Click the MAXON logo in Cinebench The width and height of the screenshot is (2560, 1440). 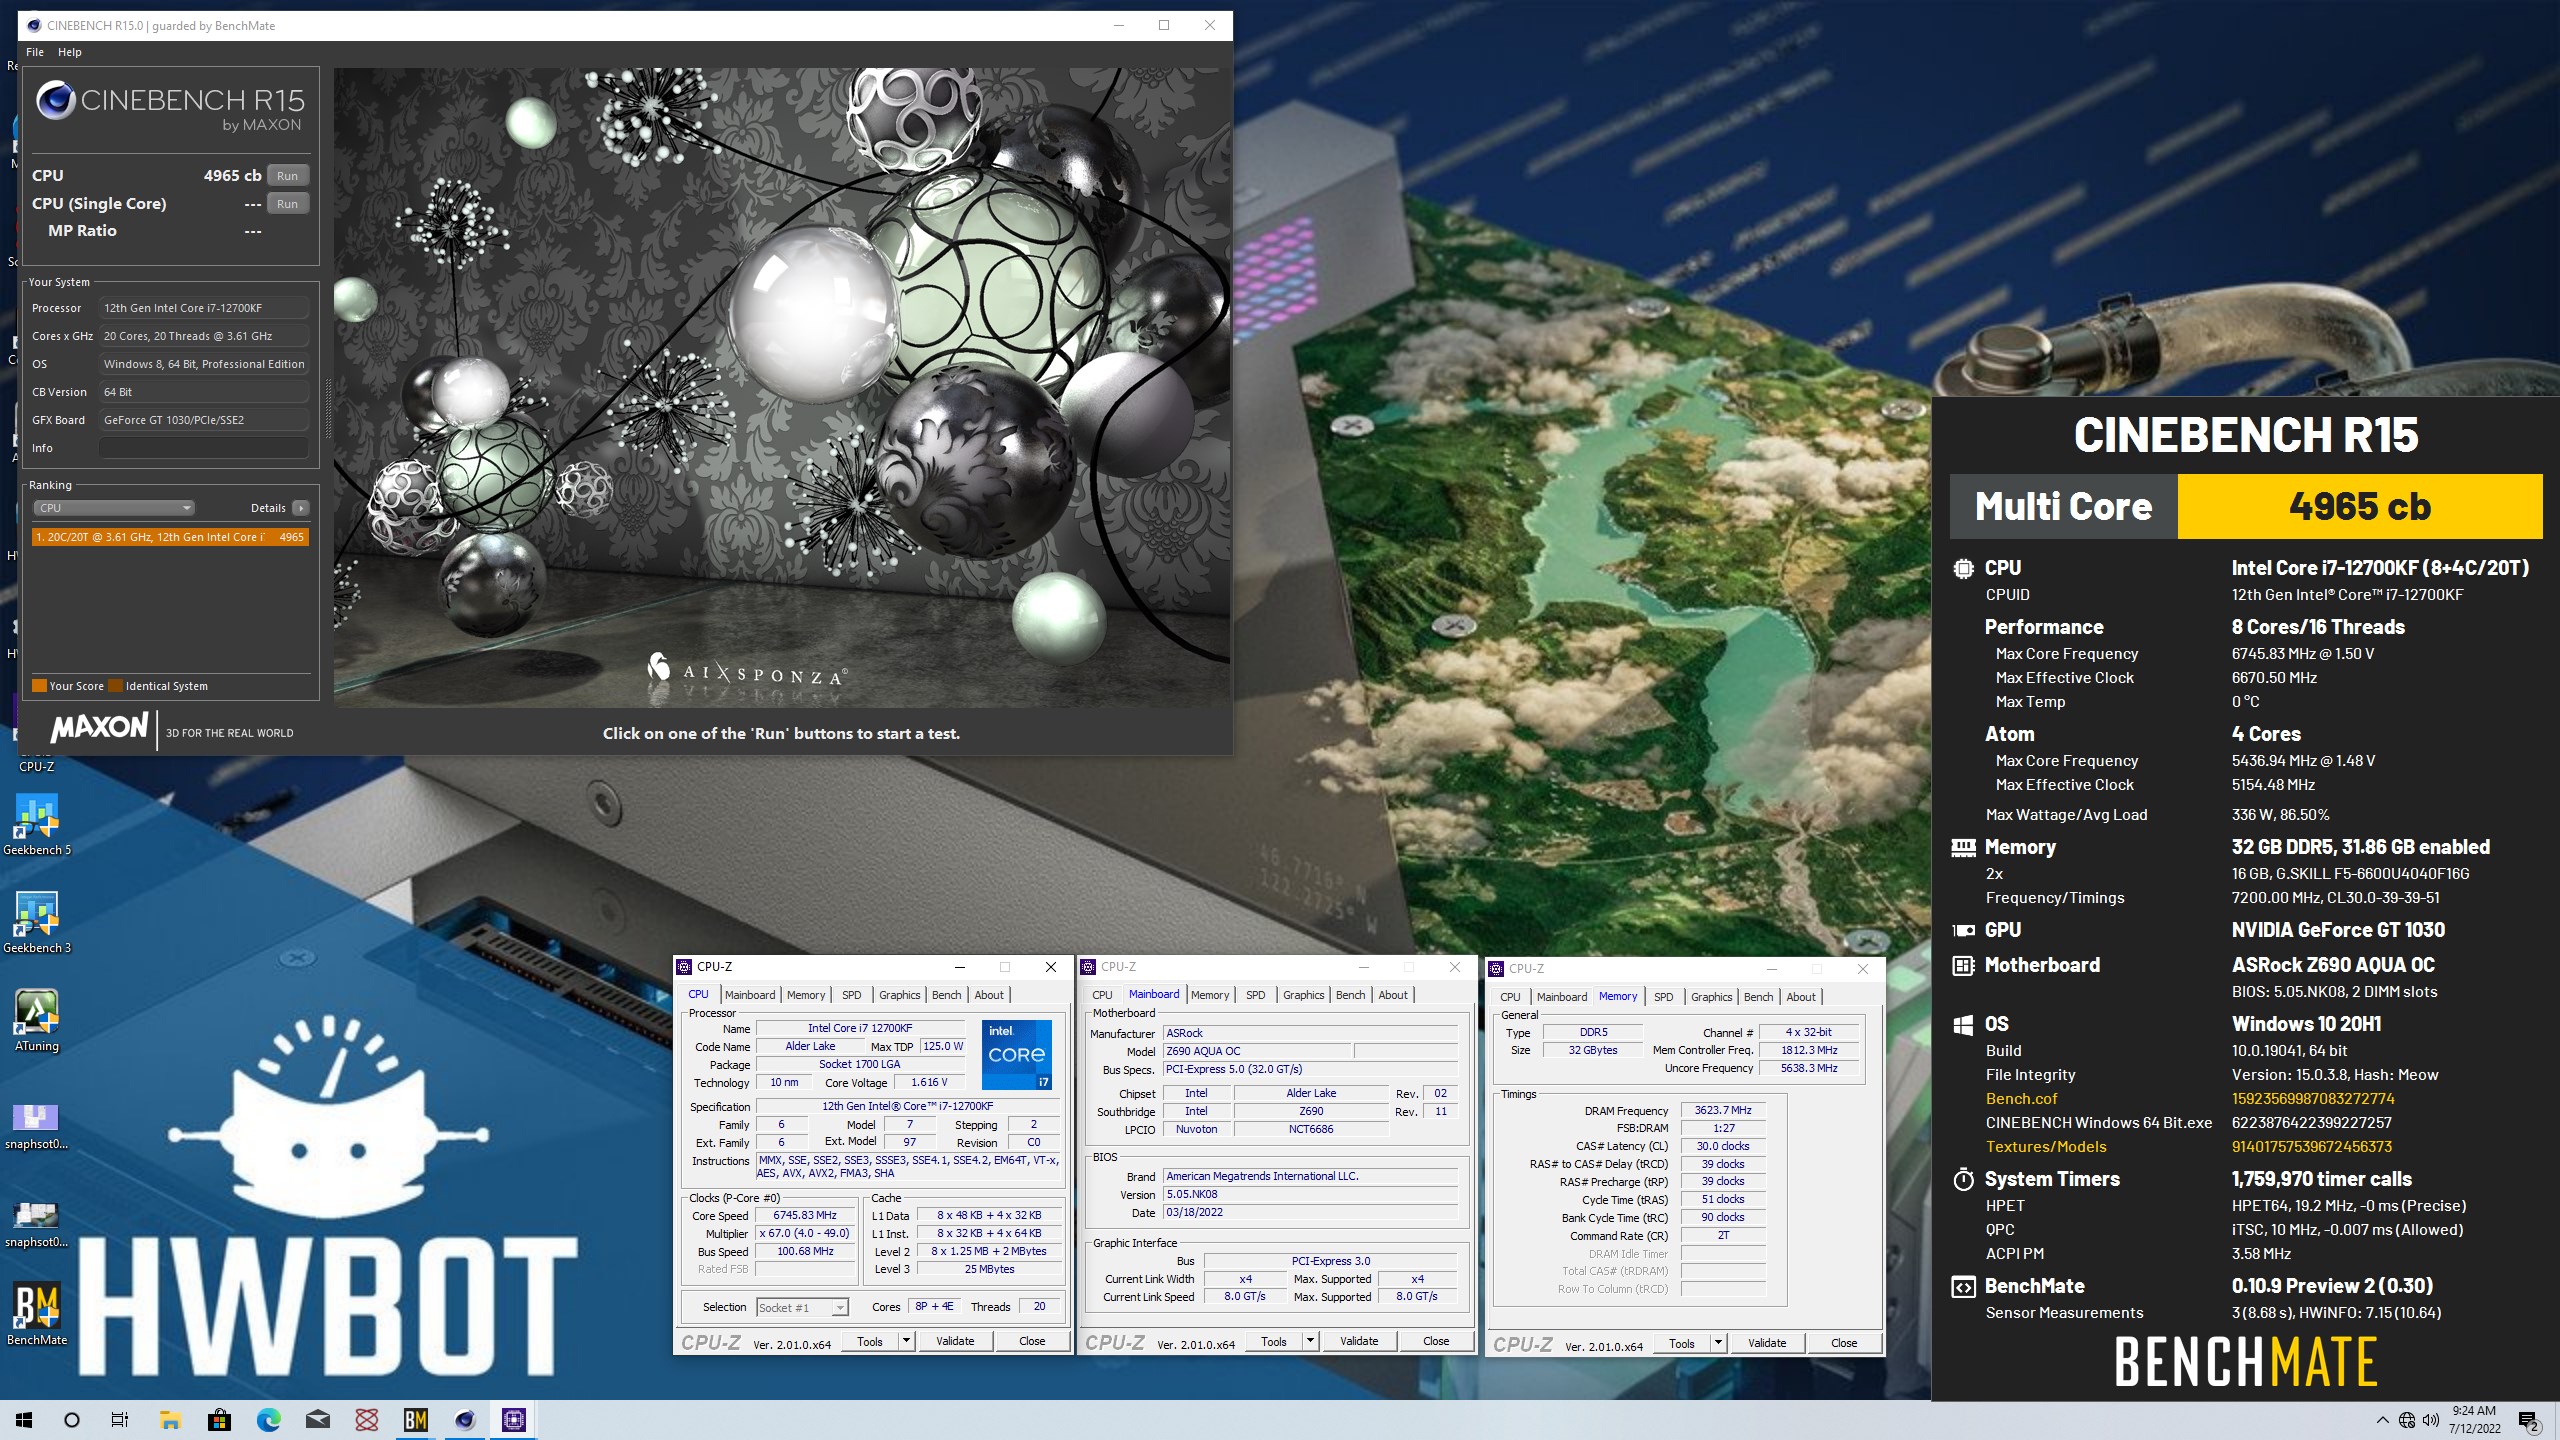click(x=100, y=728)
